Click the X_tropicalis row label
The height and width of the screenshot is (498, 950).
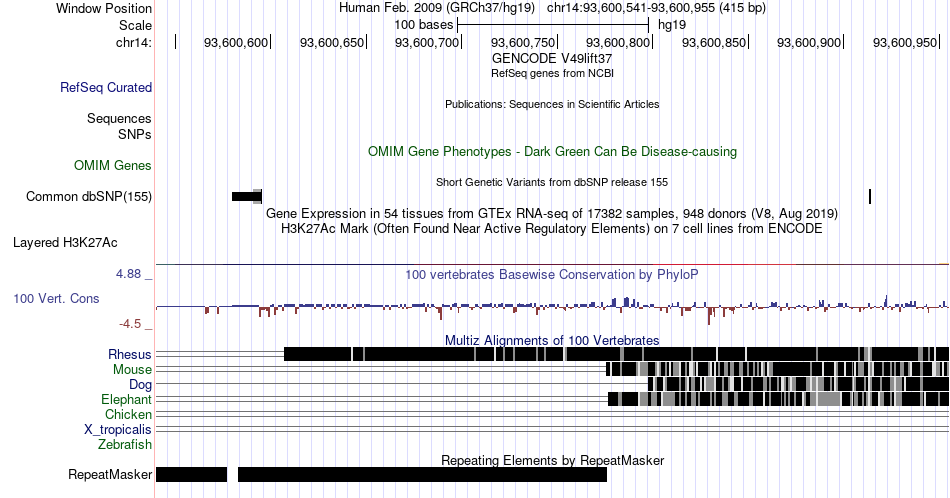click(x=118, y=429)
